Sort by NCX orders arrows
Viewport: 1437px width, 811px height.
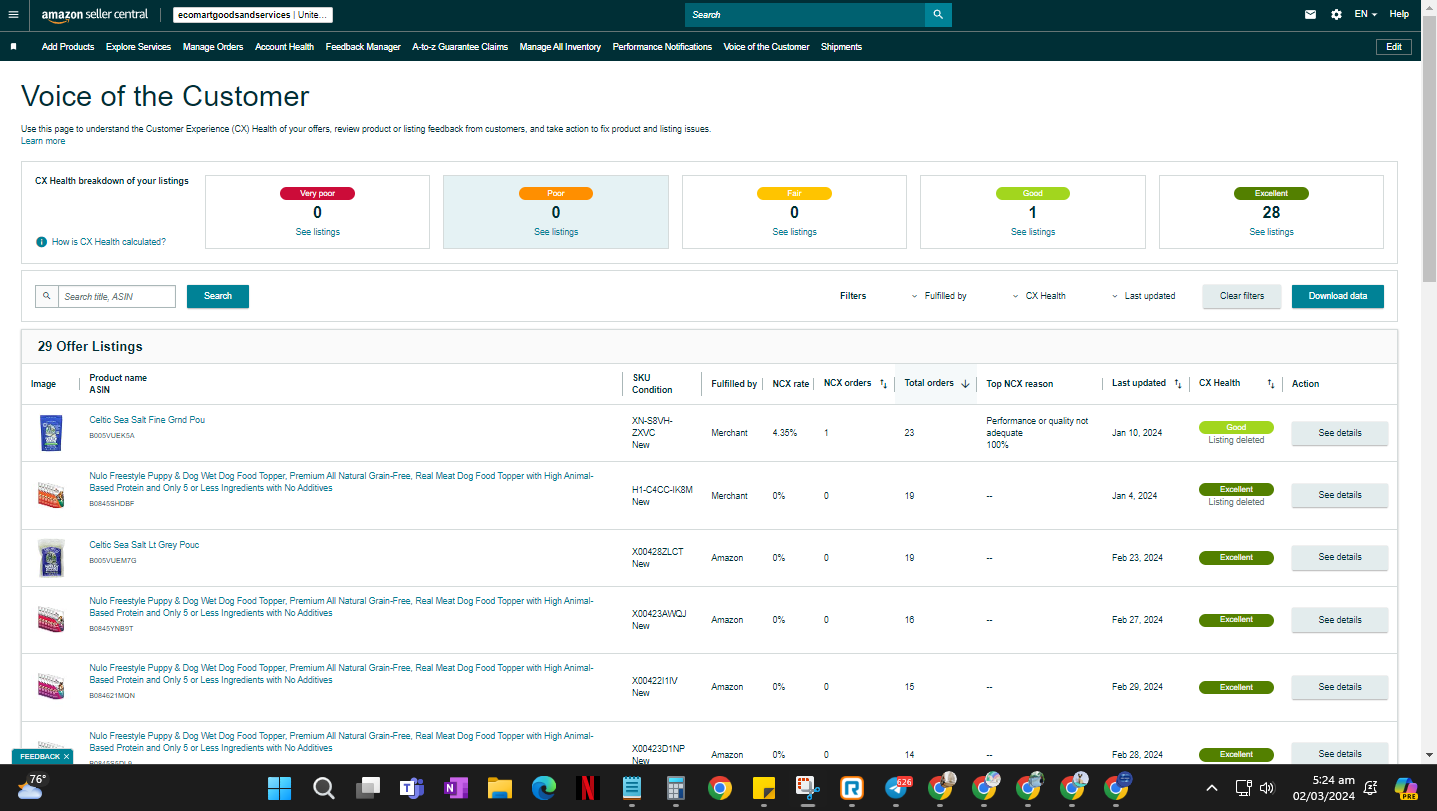pyautogui.click(x=883, y=384)
